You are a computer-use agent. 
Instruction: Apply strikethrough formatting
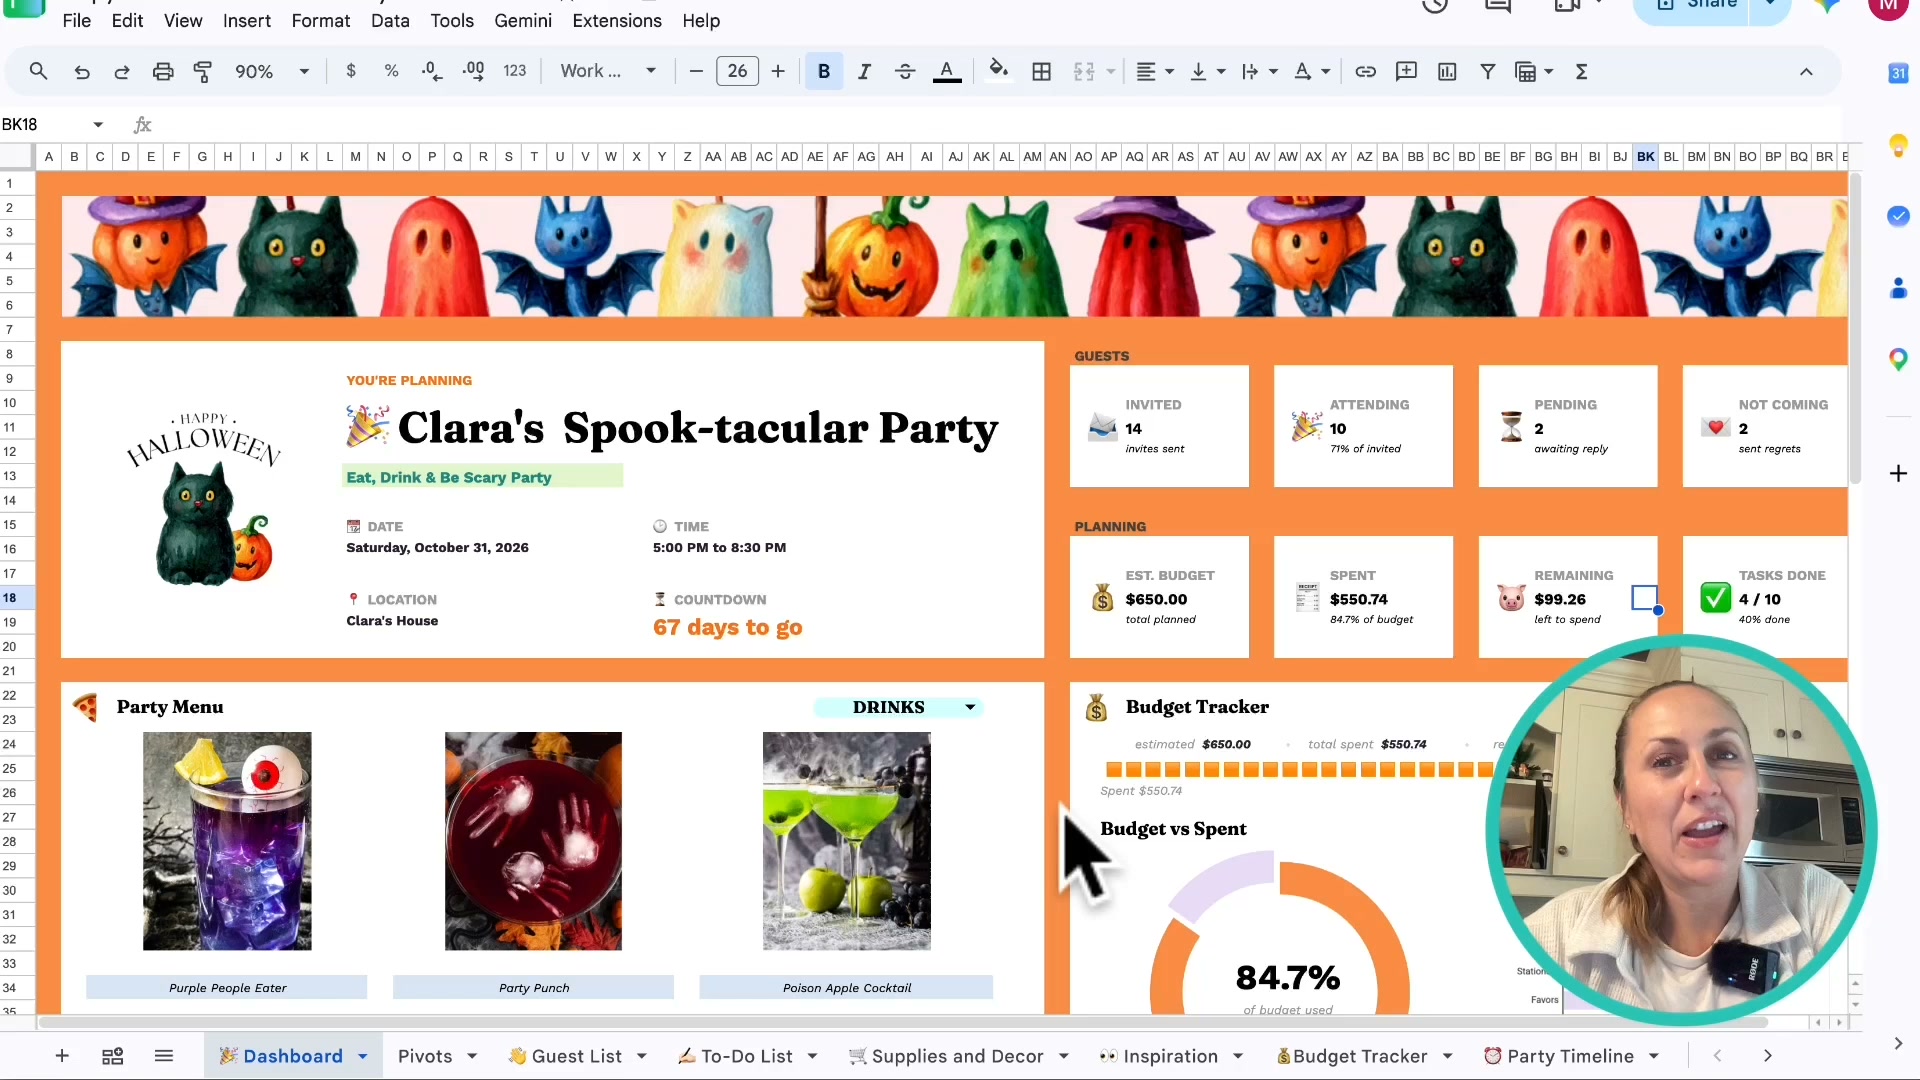pyautogui.click(x=905, y=71)
